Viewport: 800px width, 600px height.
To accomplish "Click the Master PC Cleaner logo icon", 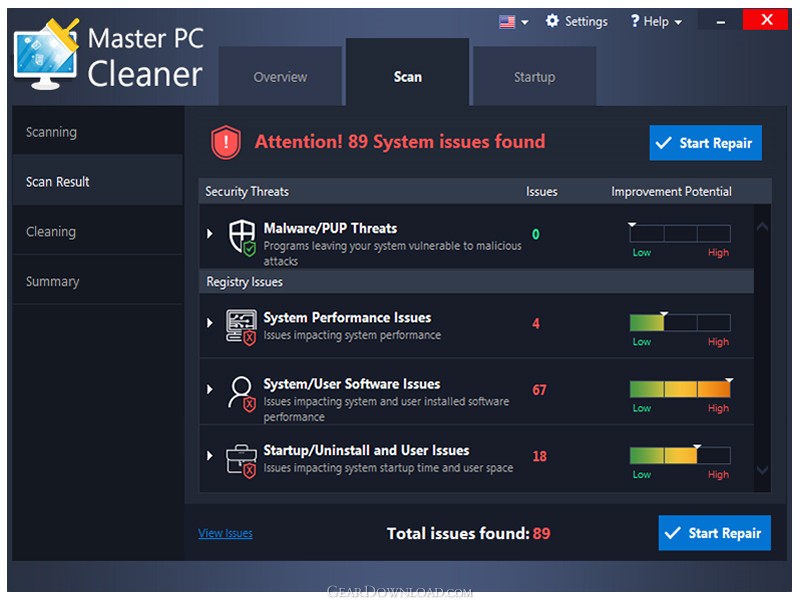I will (x=46, y=54).
